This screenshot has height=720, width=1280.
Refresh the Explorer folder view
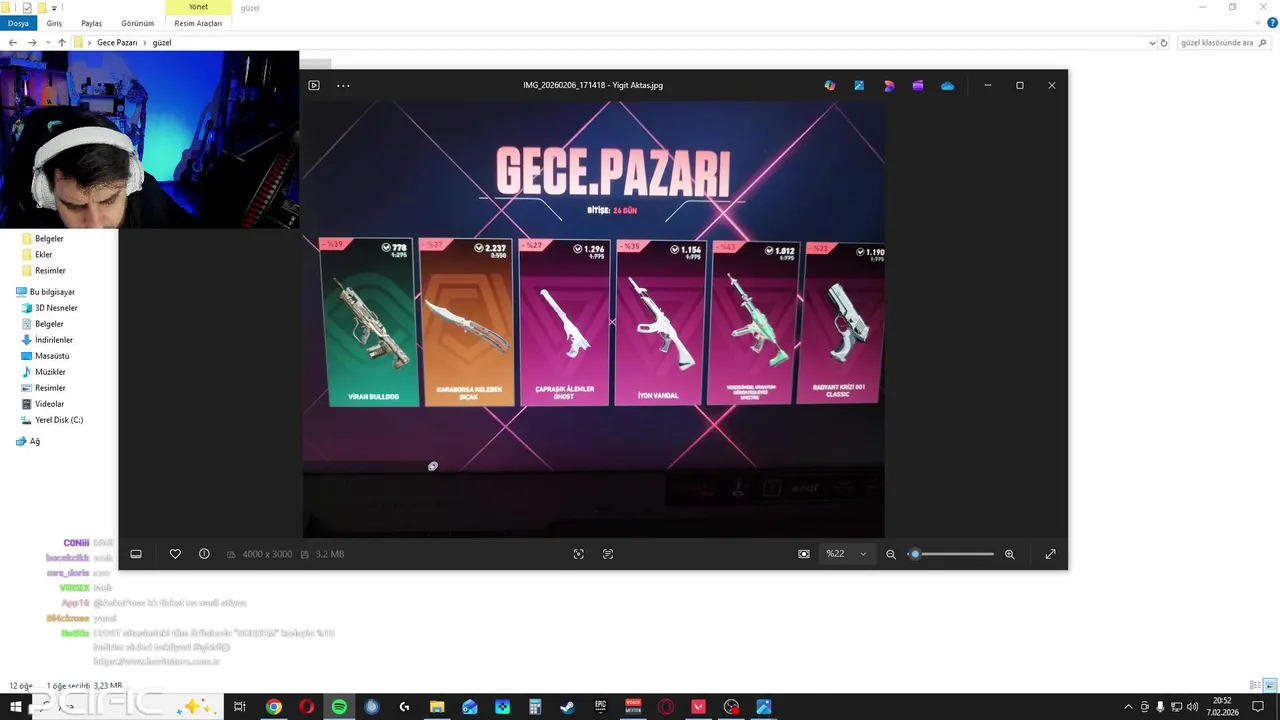pyautogui.click(x=1164, y=43)
